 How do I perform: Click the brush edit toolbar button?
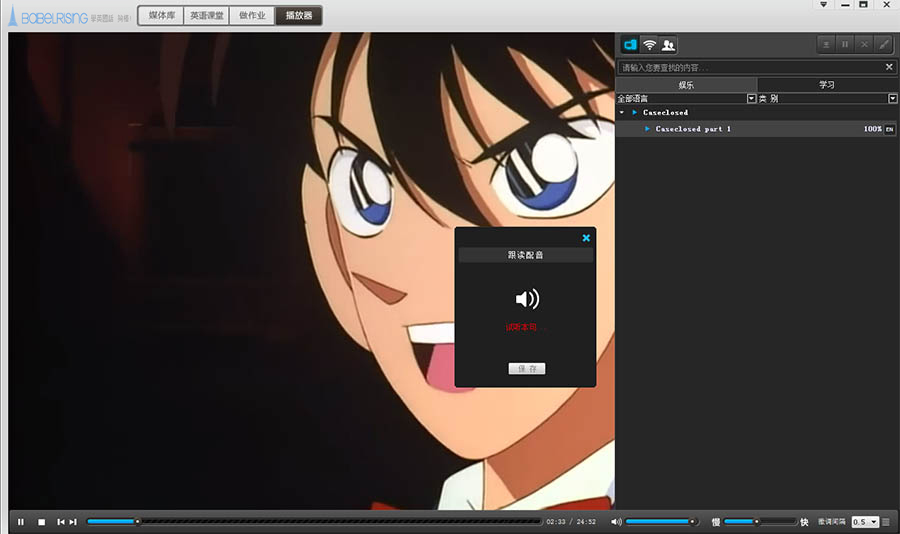883,44
